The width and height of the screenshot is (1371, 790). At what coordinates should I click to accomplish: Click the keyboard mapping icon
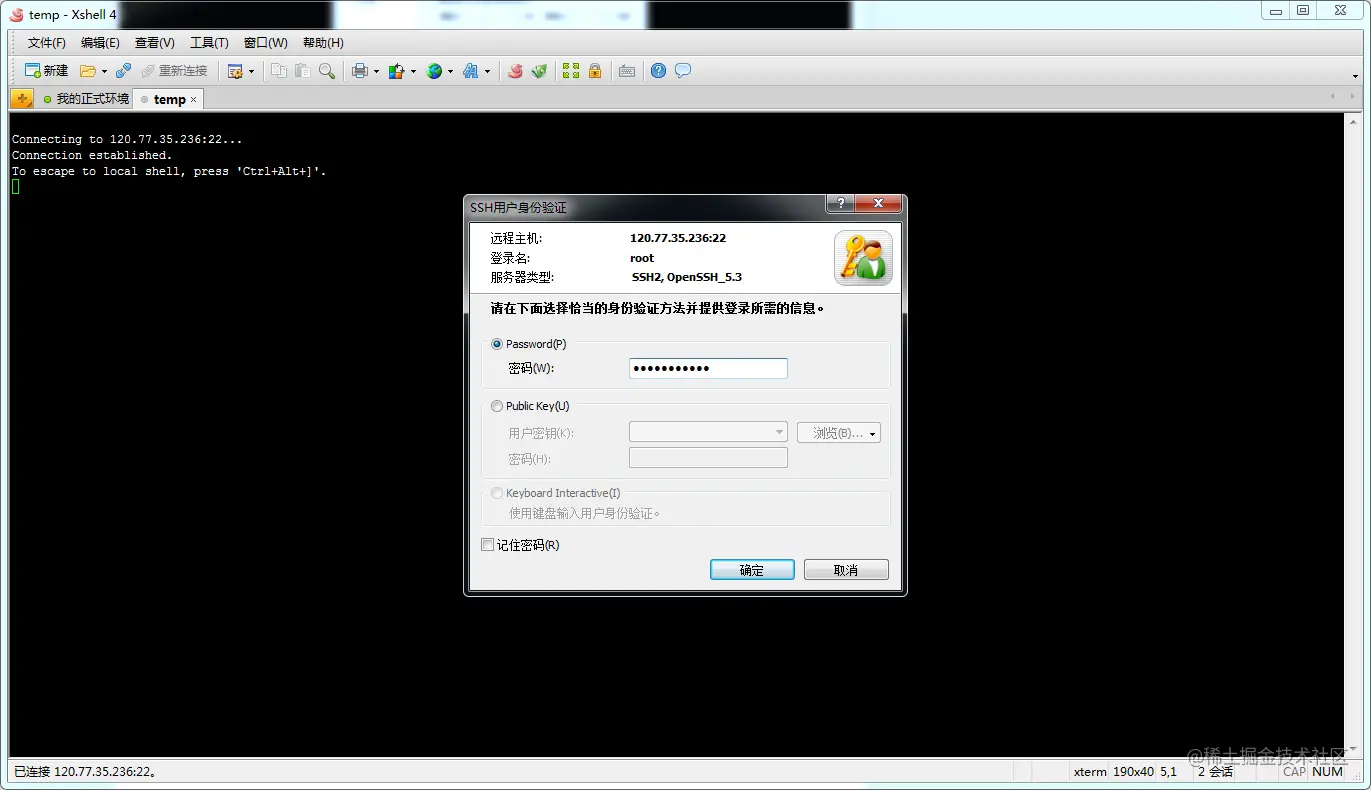[627, 71]
